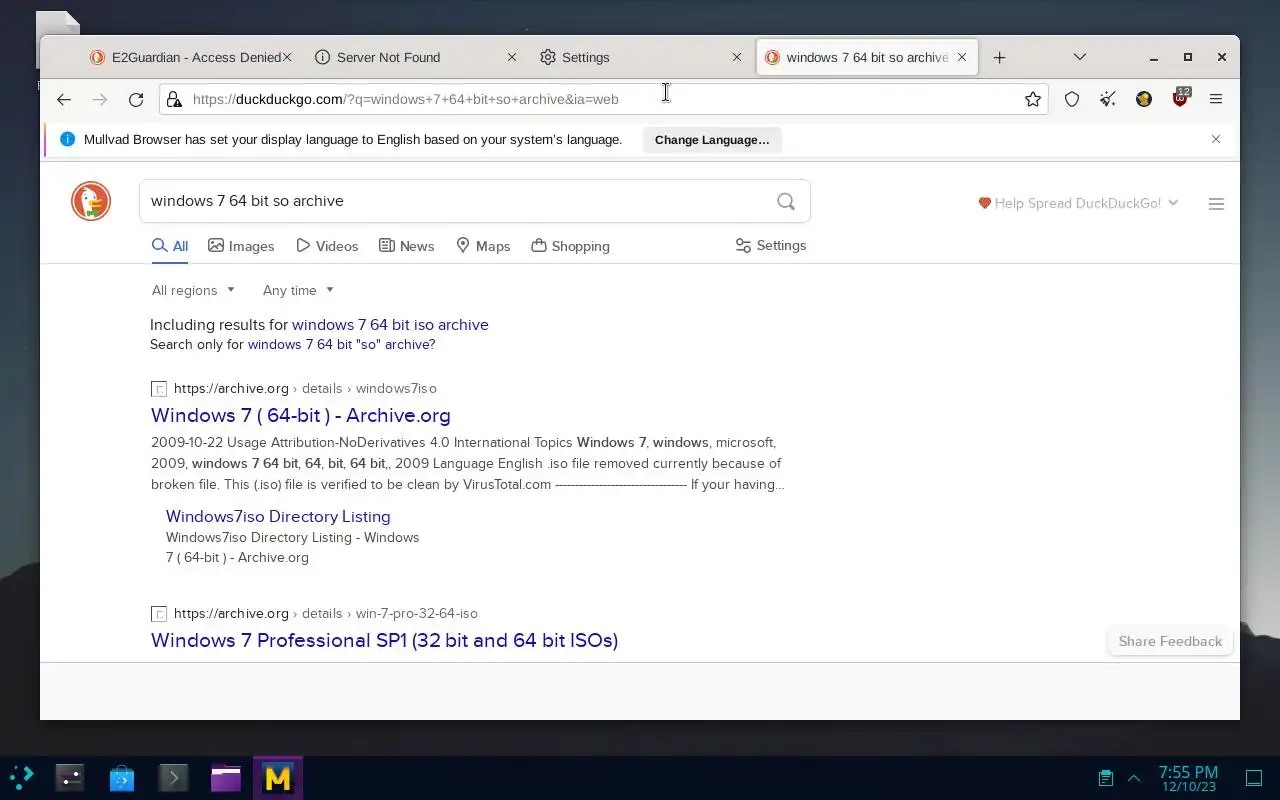Open the DuckDuckGo search Settings dropdown

770,245
